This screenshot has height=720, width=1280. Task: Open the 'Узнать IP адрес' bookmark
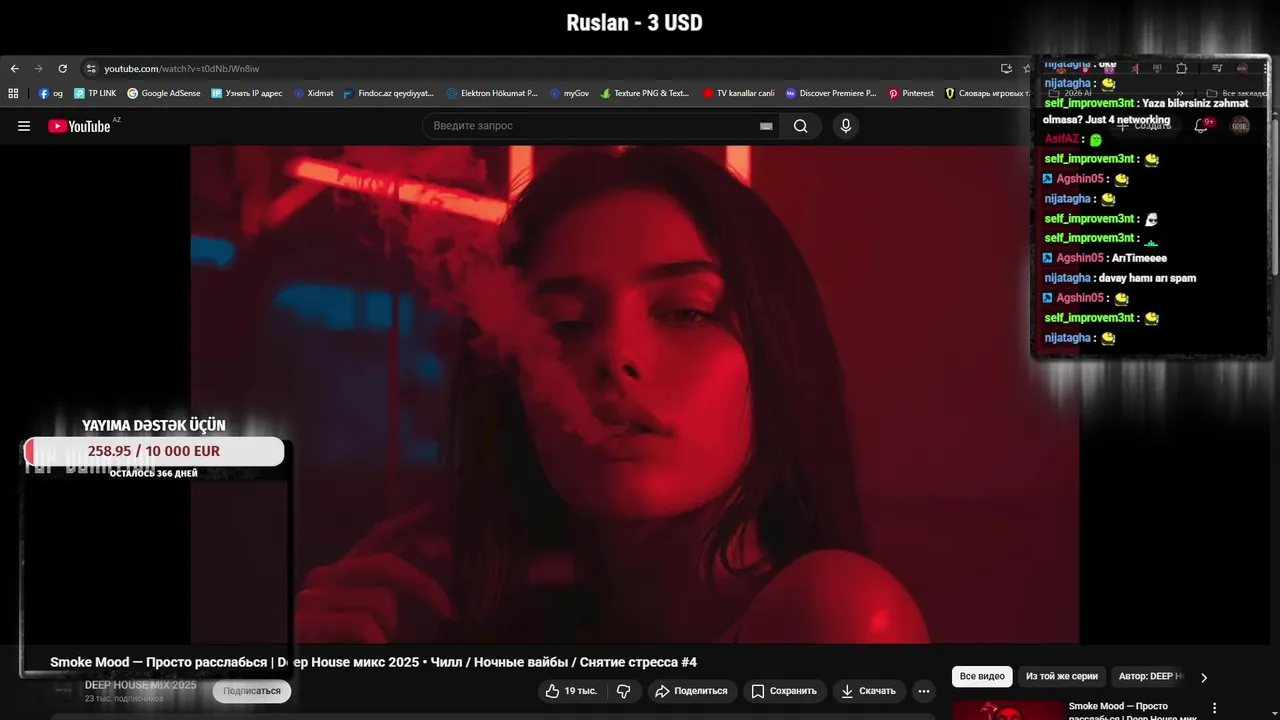point(247,93)
